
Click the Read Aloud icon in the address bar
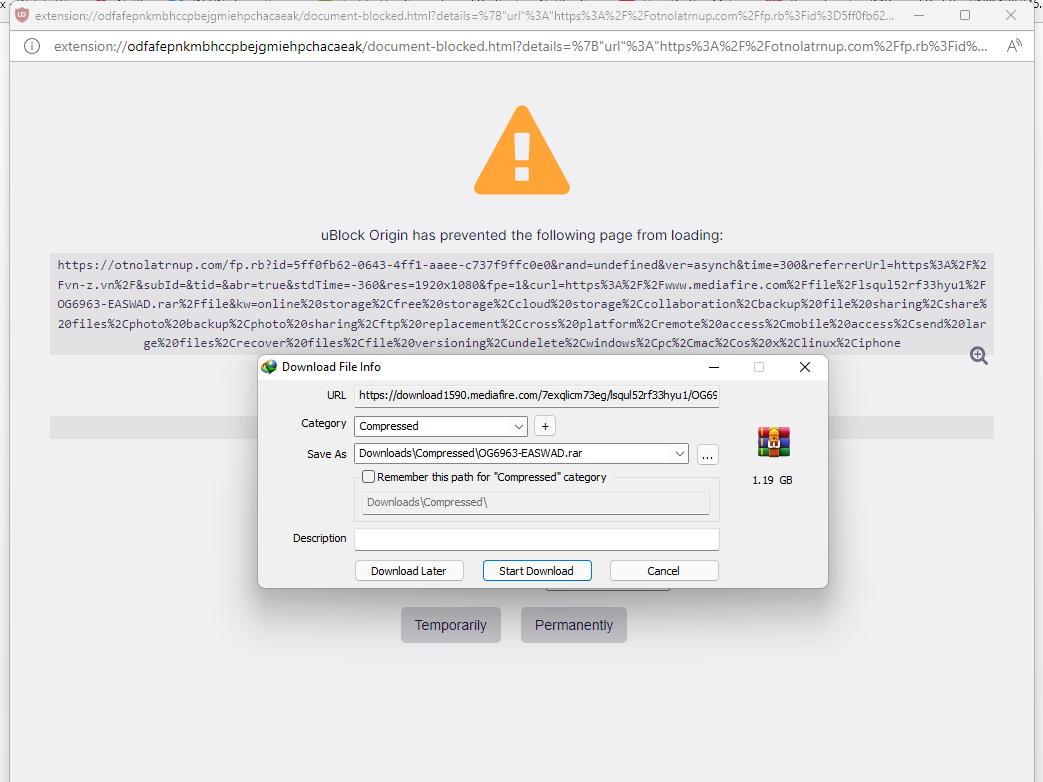tap(1014, 46)
